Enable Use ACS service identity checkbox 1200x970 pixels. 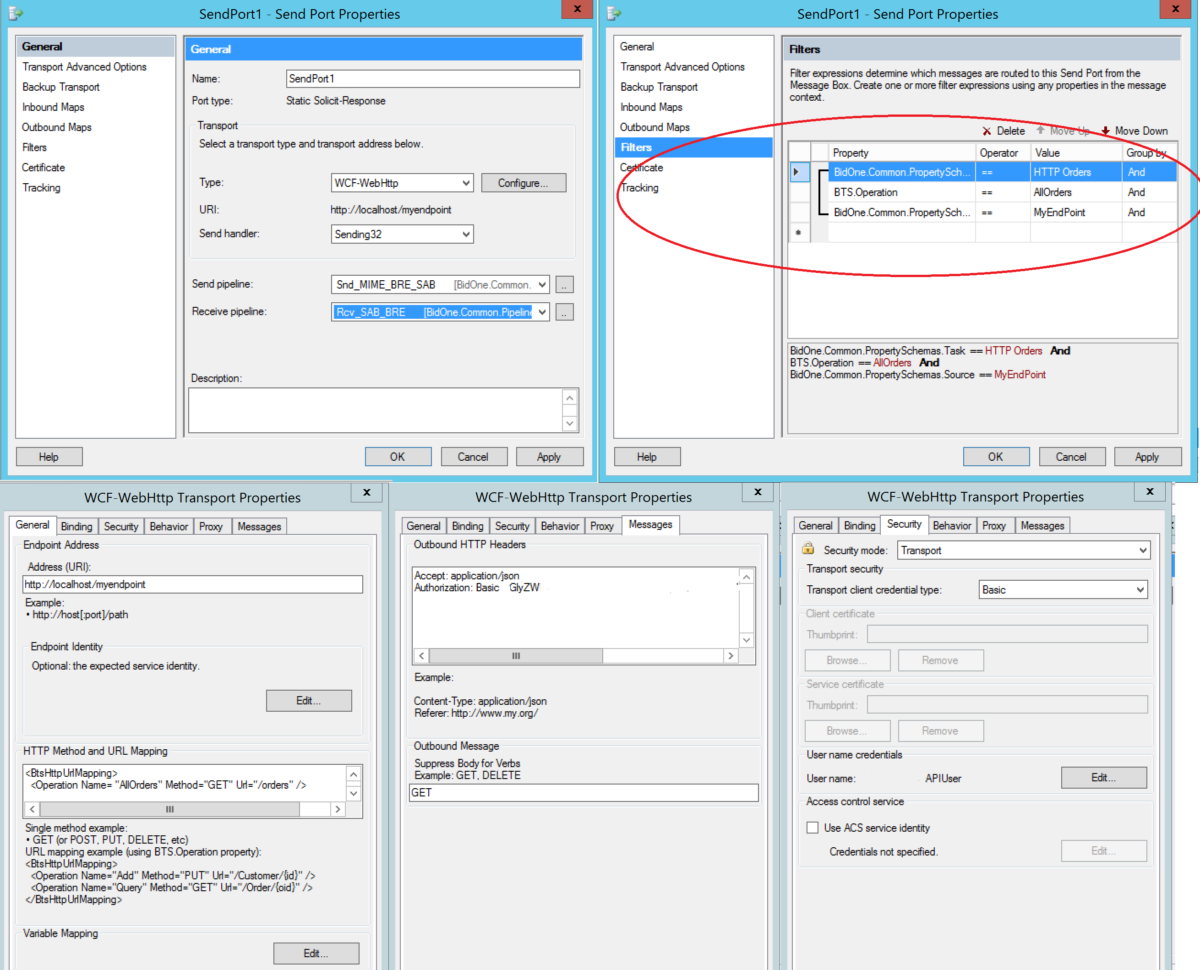pos(813,828)
